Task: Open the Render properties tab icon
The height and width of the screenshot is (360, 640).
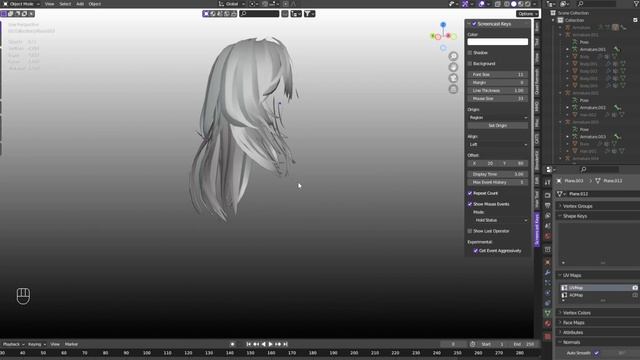Action: 548,196
